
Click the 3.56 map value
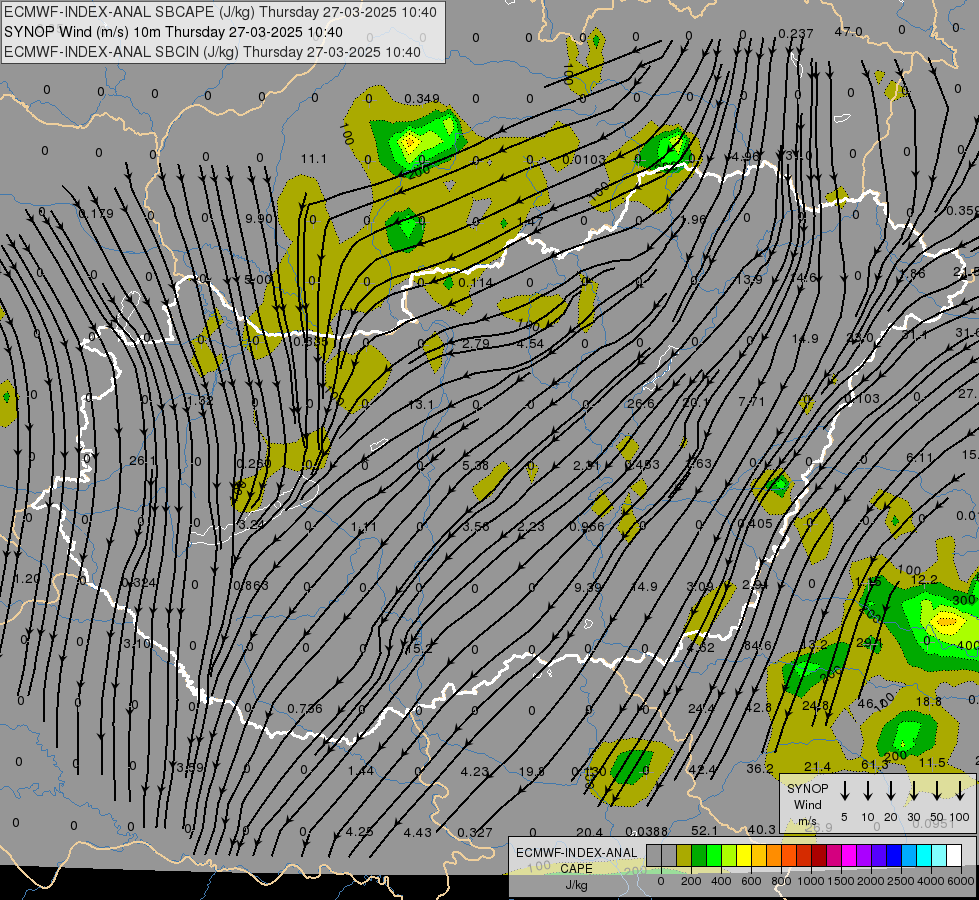[x=476, y=527]
